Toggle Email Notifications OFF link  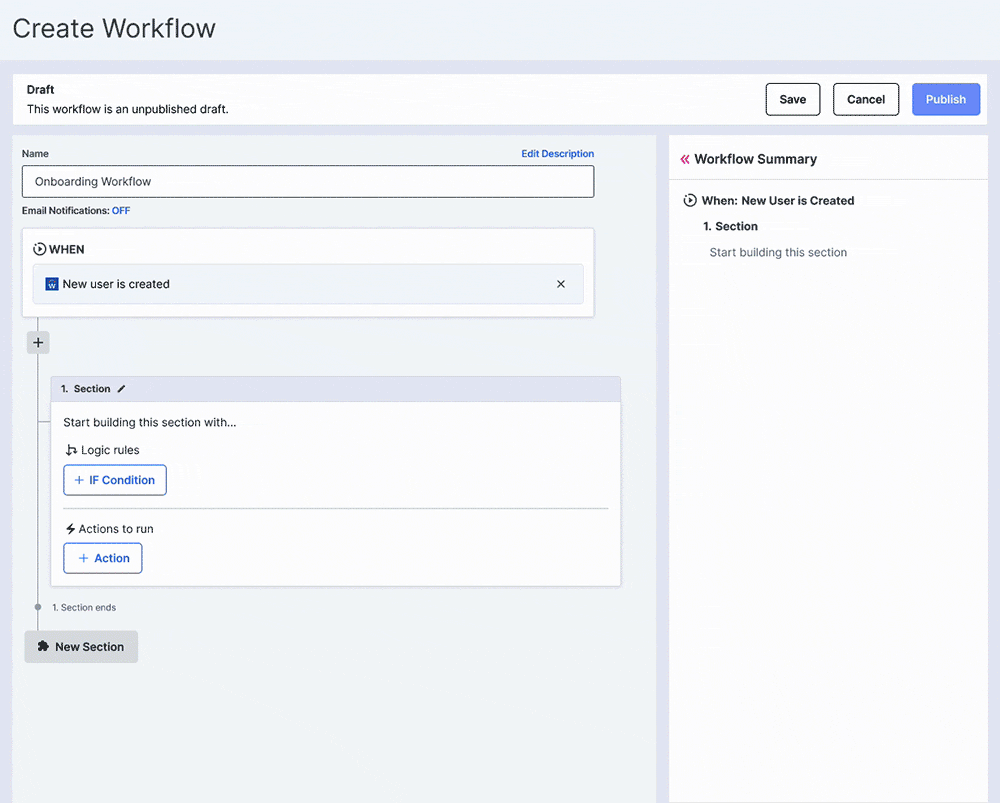(x=121, y=210)
